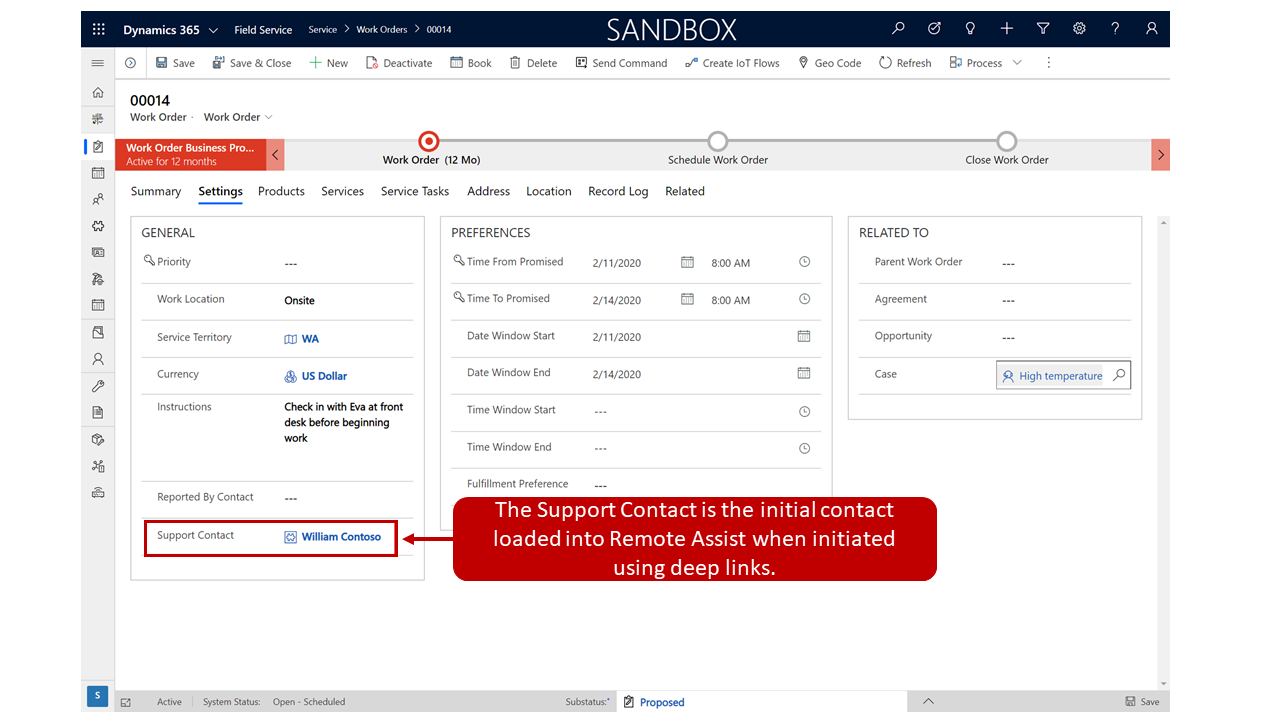The width and height of the screenshot is (1280, 720).
Task: Click the Close Work Order stage
Action: click(1007, 141)
